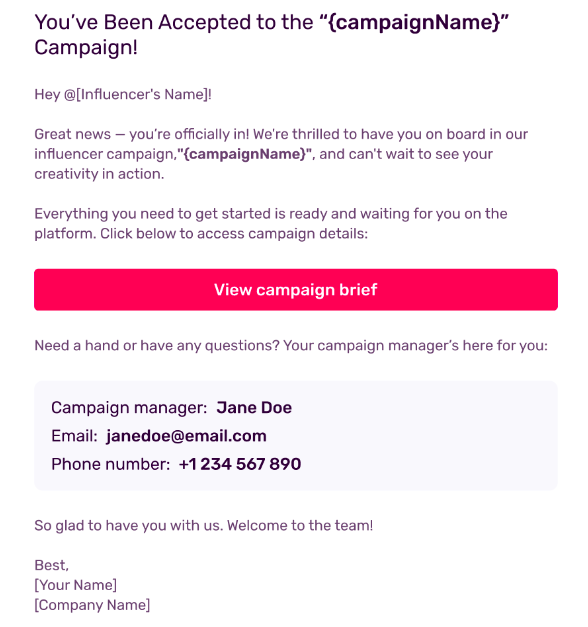
Task: Click the word Campaign! in the heading
Action: click(x=86, y=48)
